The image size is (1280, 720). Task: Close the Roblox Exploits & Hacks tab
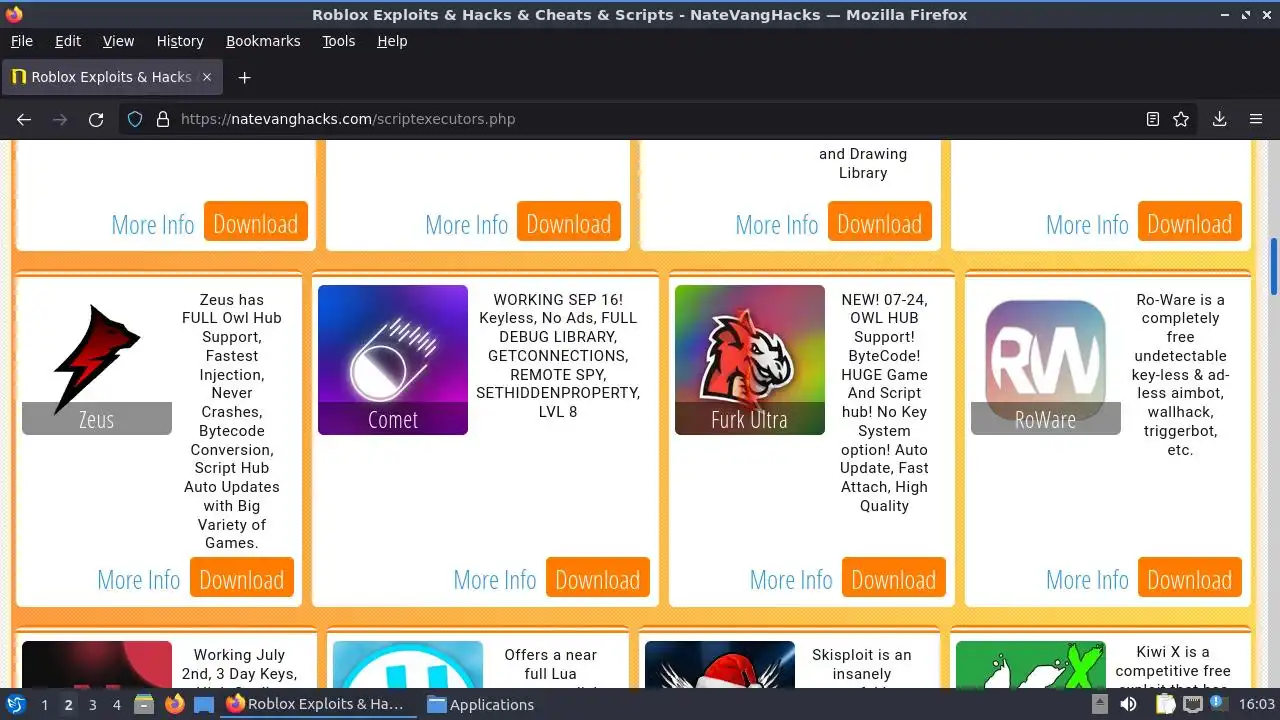pos(207,77)
